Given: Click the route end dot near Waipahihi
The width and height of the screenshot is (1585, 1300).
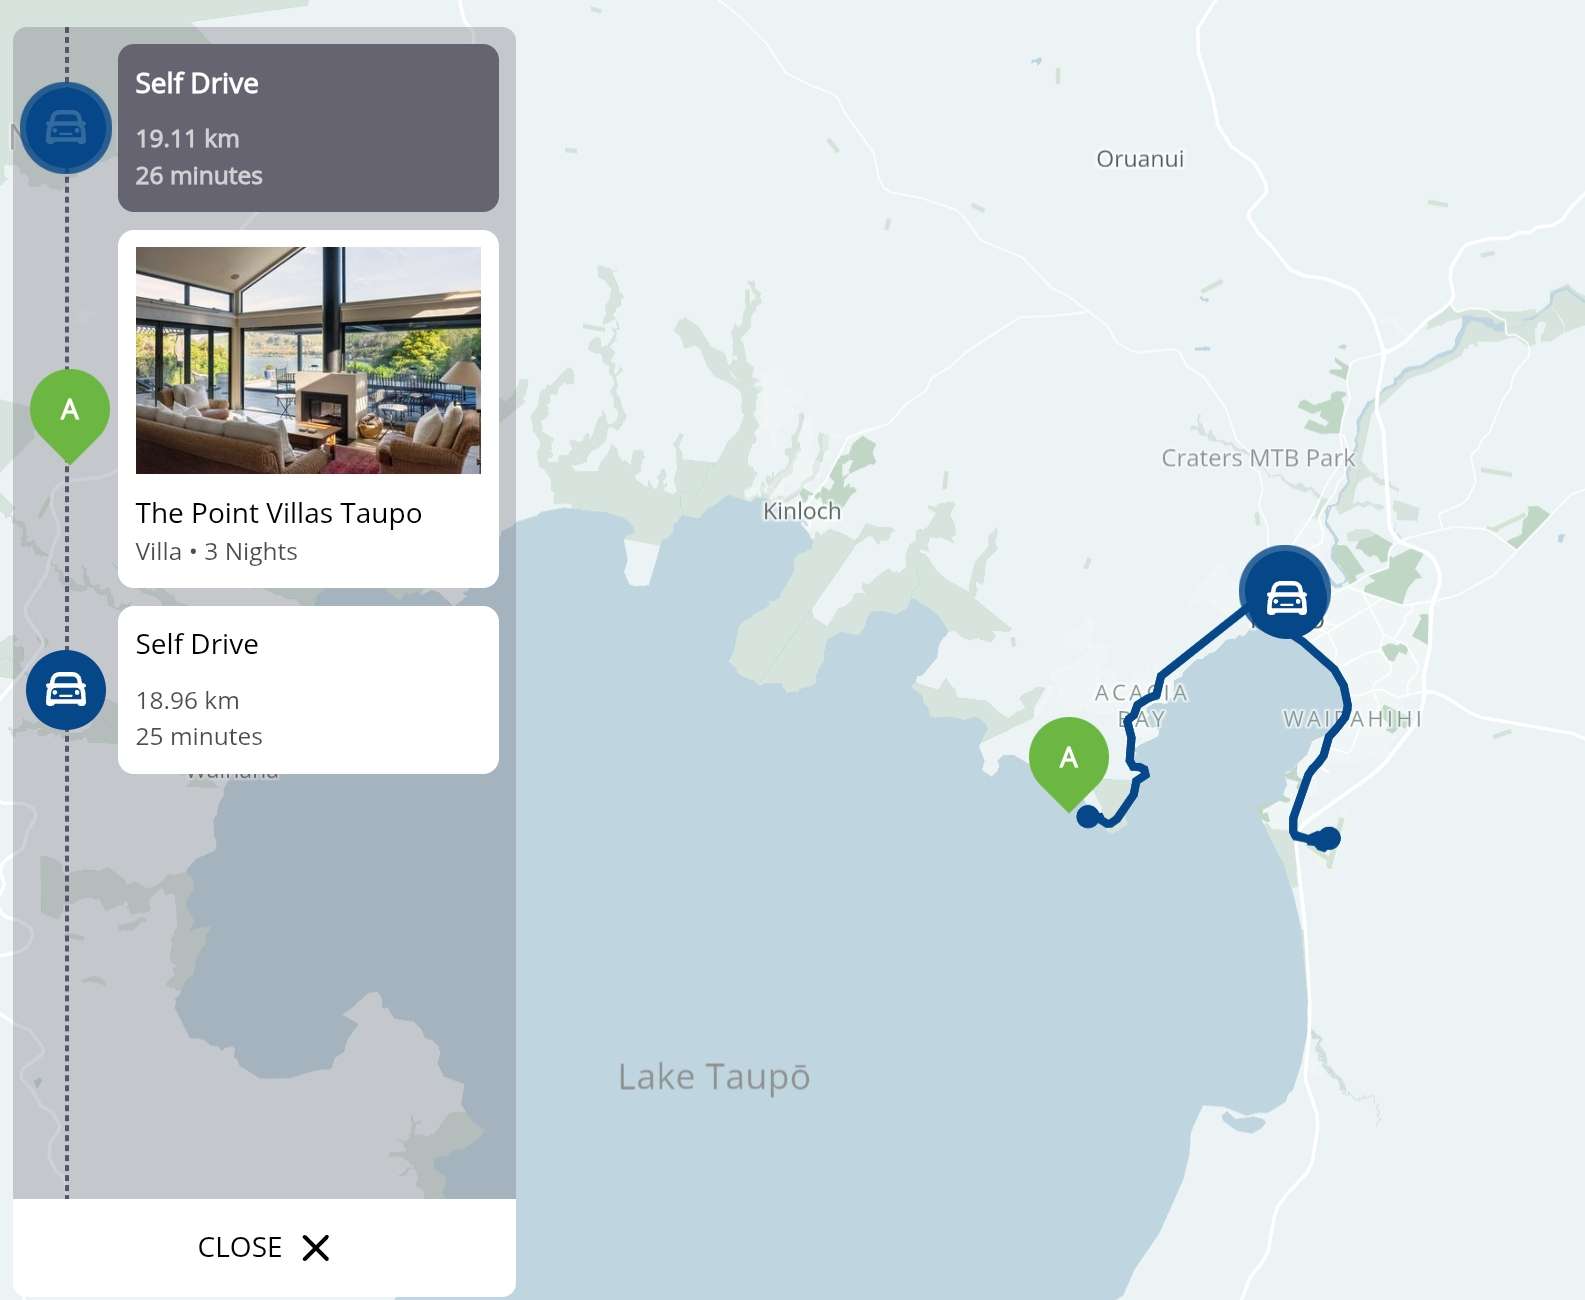Looking at the screenshot, I should tap(1328, 838).
